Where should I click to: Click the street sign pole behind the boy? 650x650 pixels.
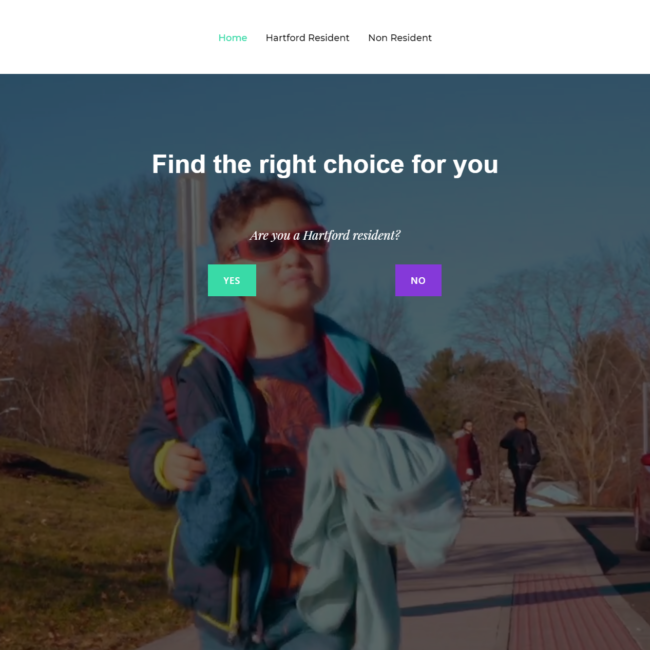191,249
